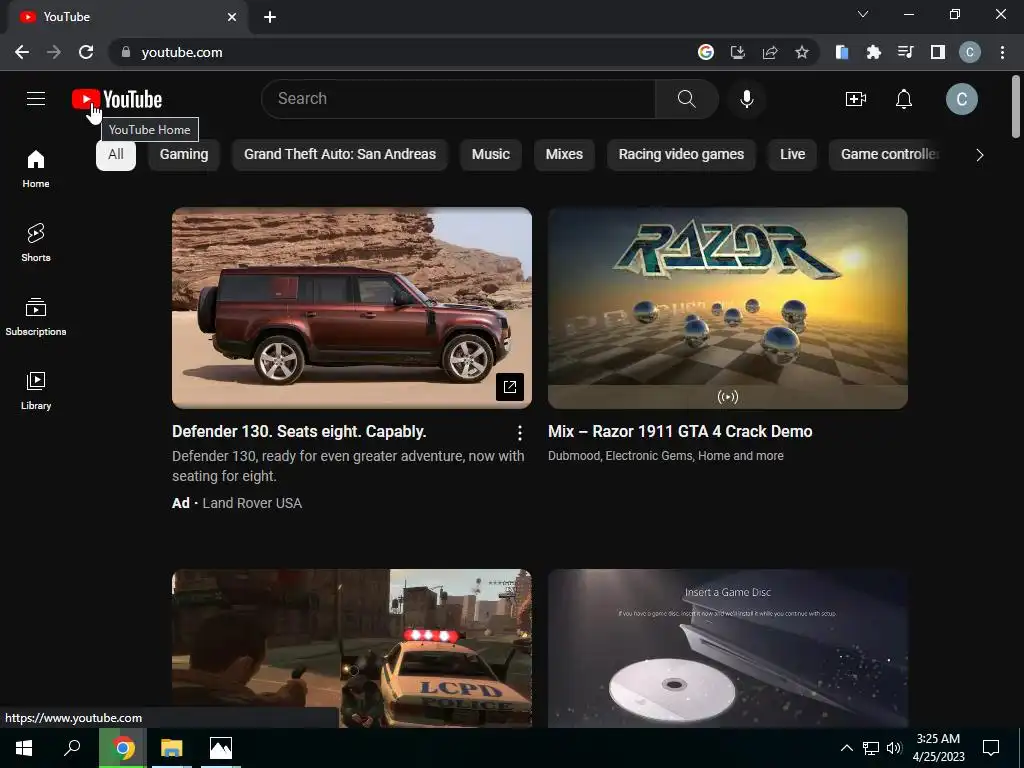Select the Music filter chip
Viewport: 1024px width, 768px height.
[x=490, y=155]
